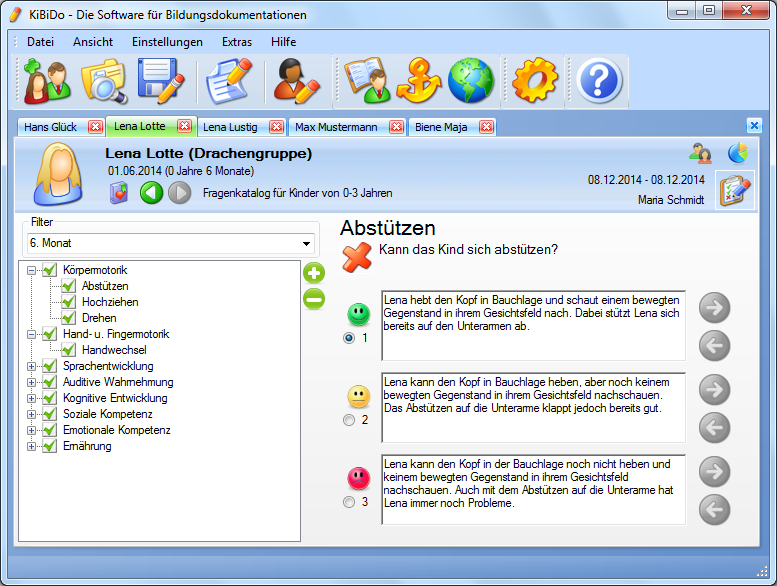Image resolution: width=777 pixels, height=586 pixels.
Task: Select radio button 3 with red smiley
Action: (349, 502)
